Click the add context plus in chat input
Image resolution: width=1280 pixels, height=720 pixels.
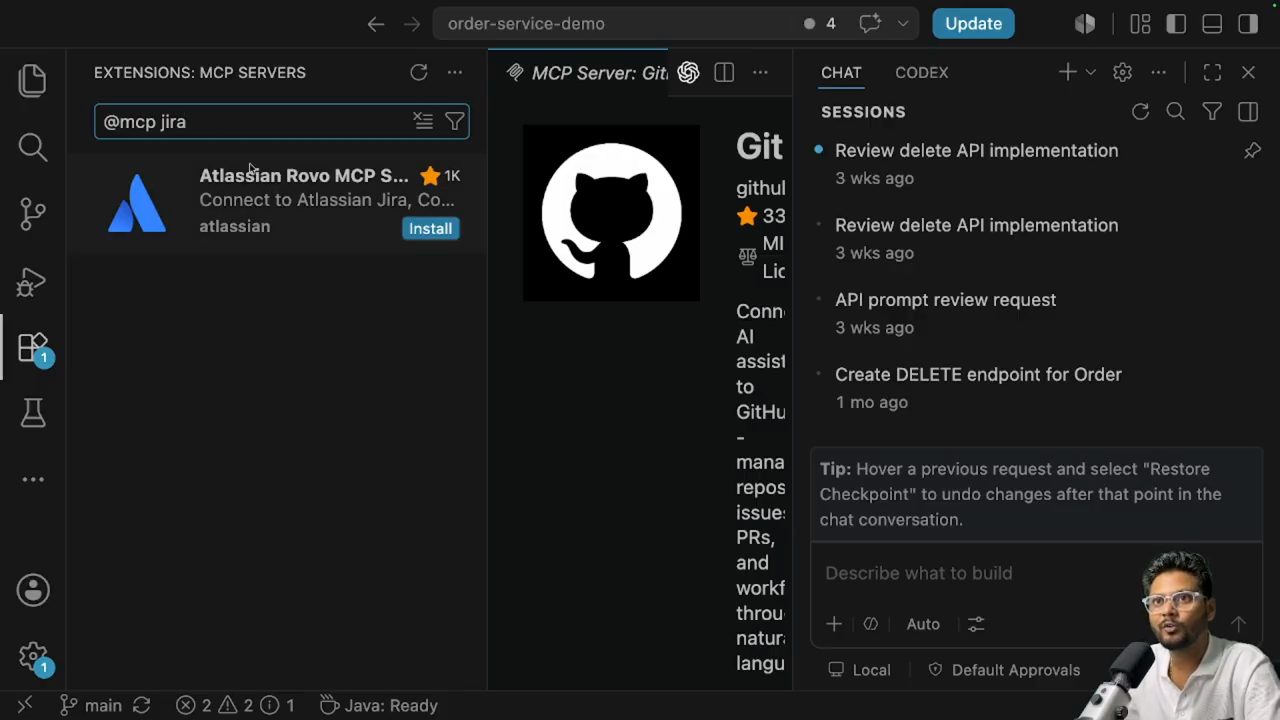[834, 624]
